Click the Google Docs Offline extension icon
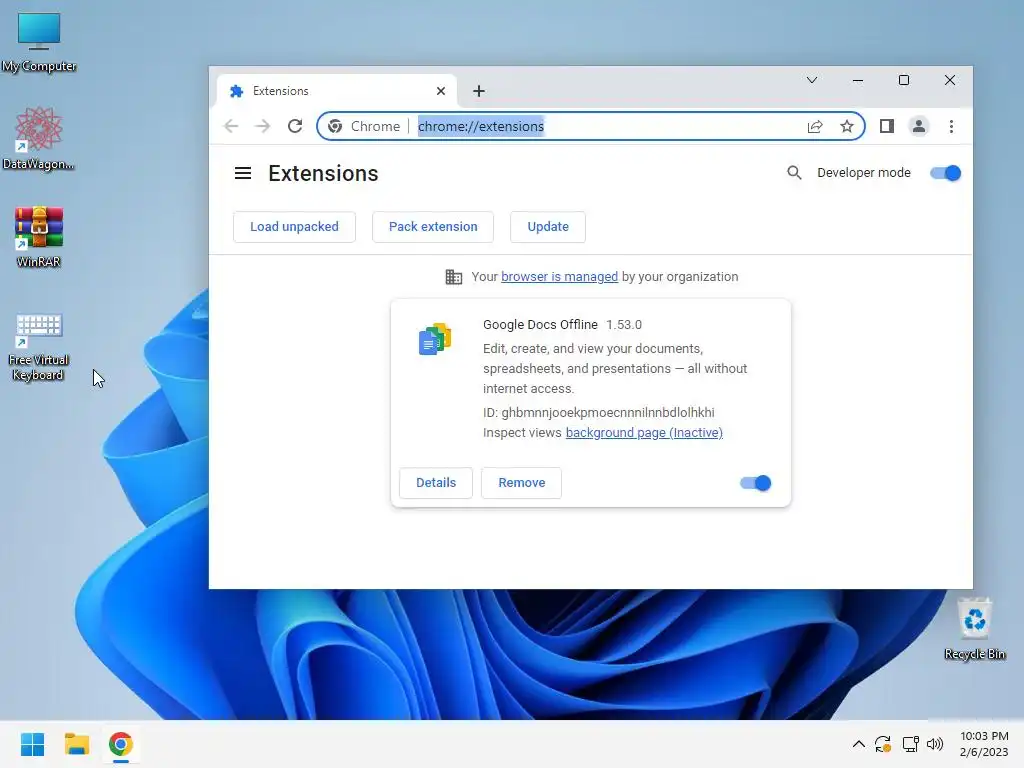This screenshot has height=768, width=1024. [435, 340]
